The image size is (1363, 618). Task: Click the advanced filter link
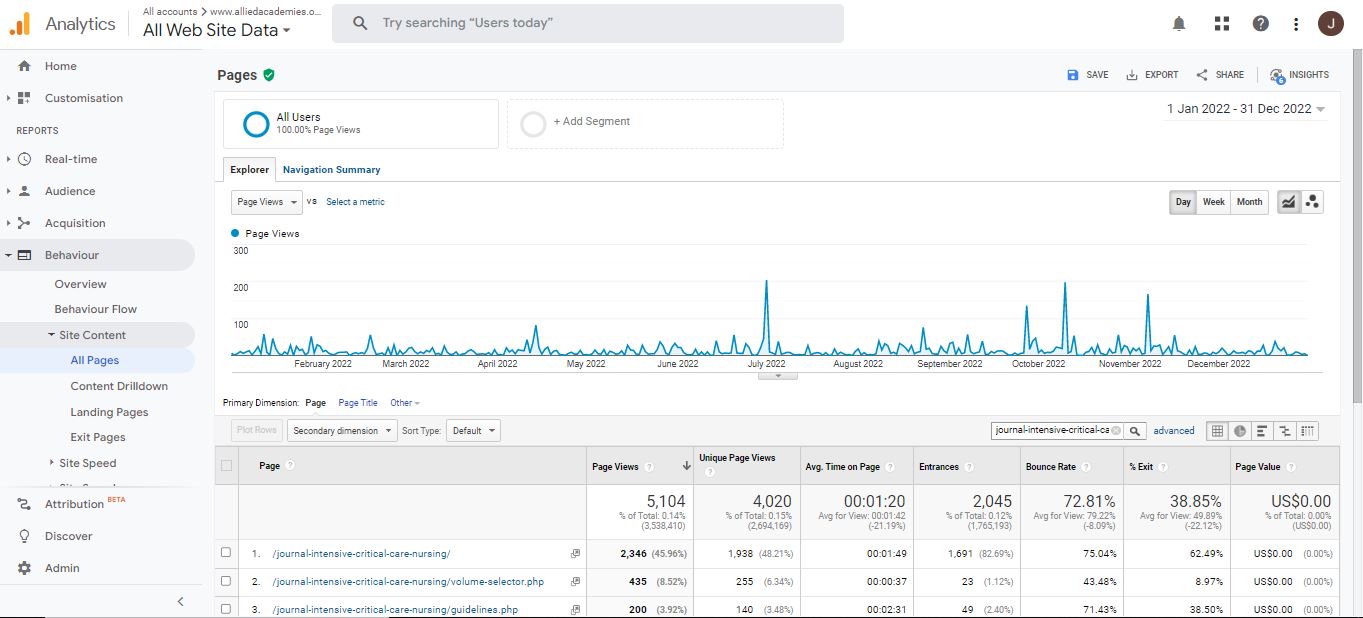(1173, 431)
